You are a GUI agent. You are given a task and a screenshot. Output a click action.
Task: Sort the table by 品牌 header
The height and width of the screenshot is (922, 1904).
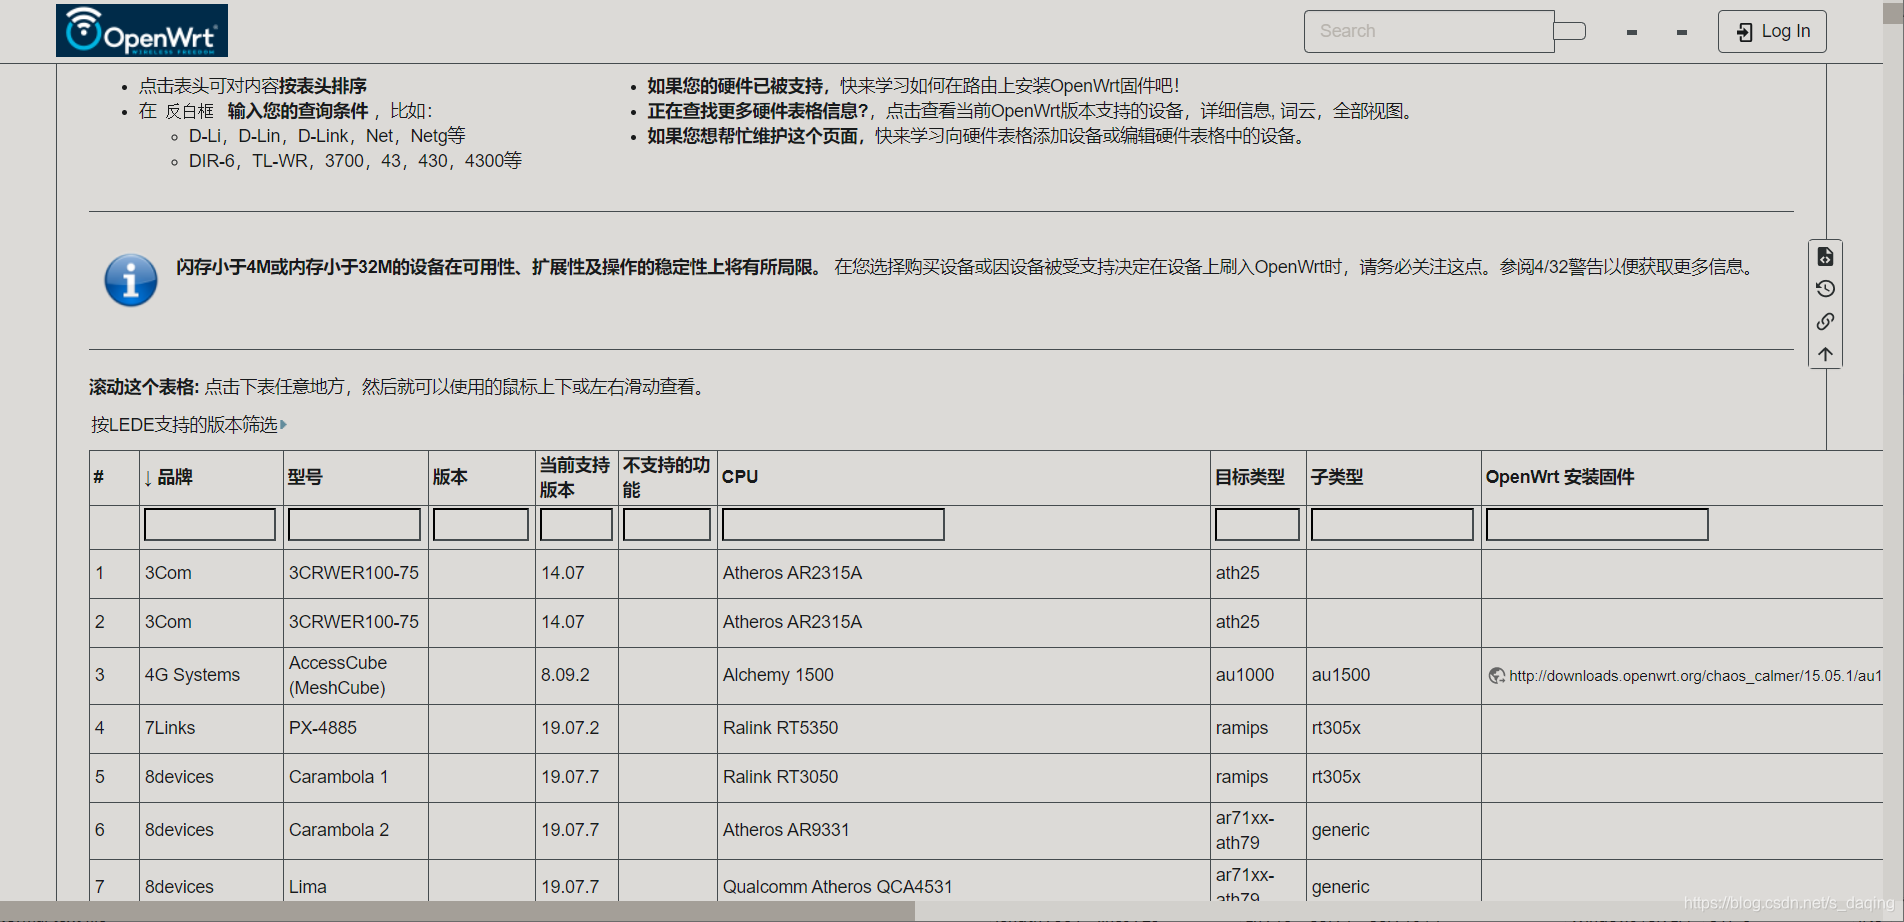[x=211, y=478]
